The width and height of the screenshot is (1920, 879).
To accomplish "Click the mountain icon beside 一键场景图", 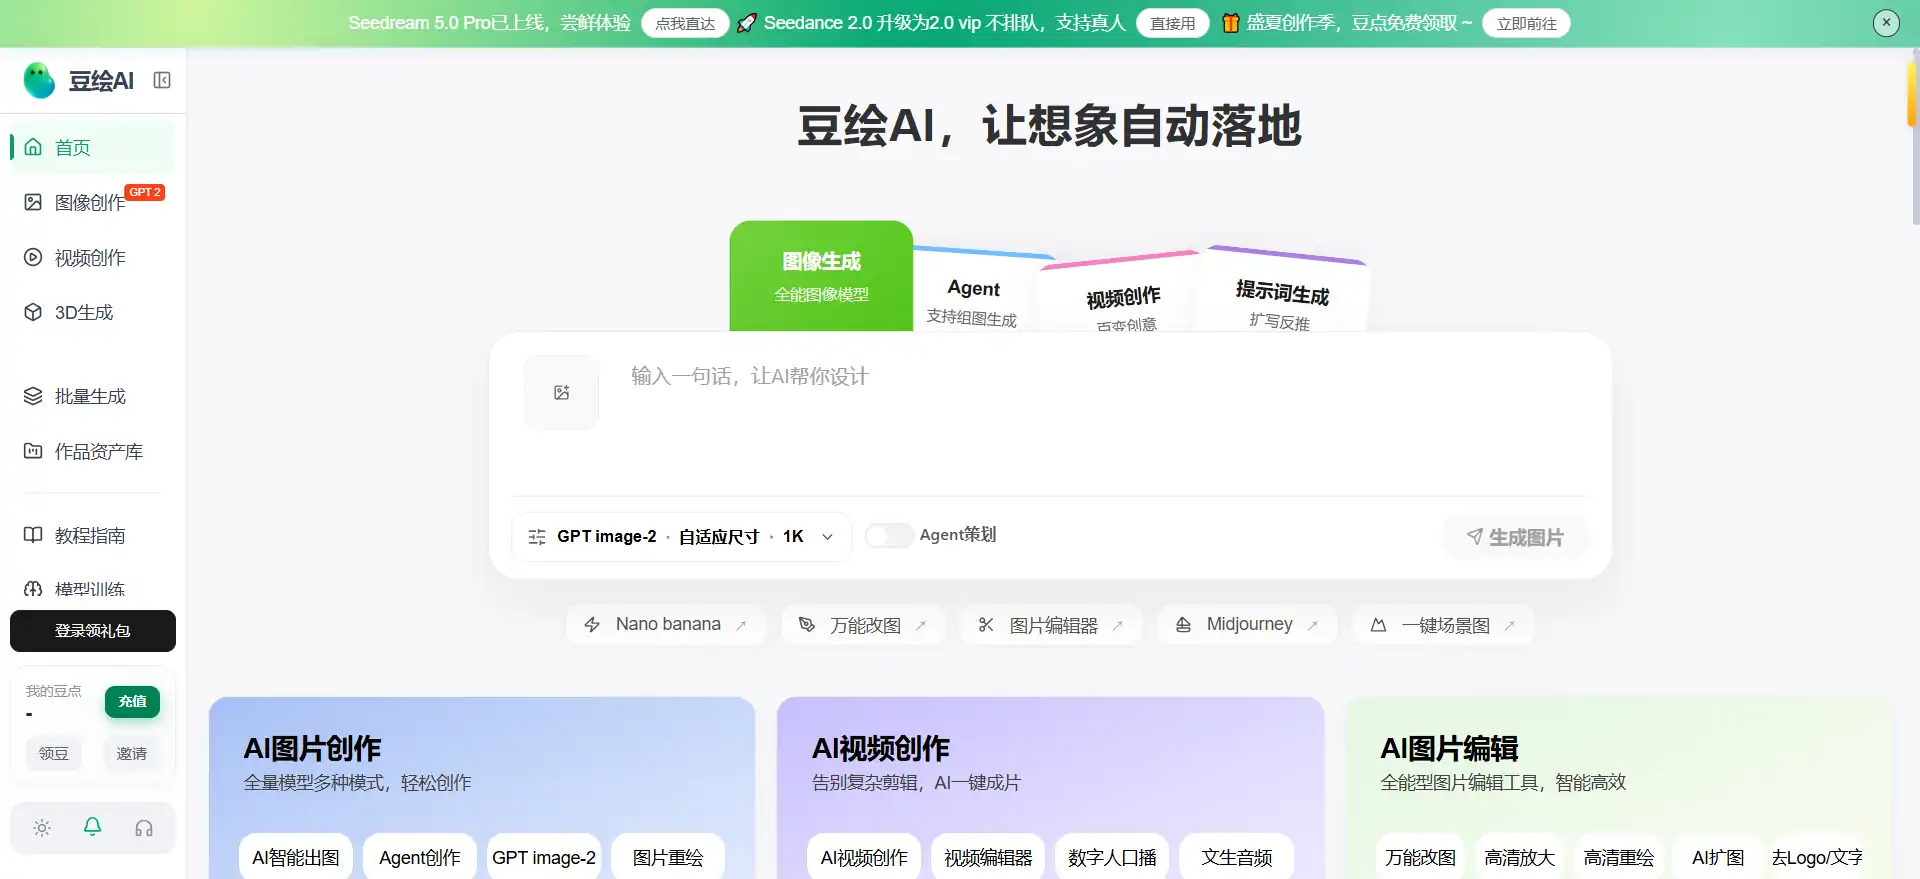I will point(1378,625).
